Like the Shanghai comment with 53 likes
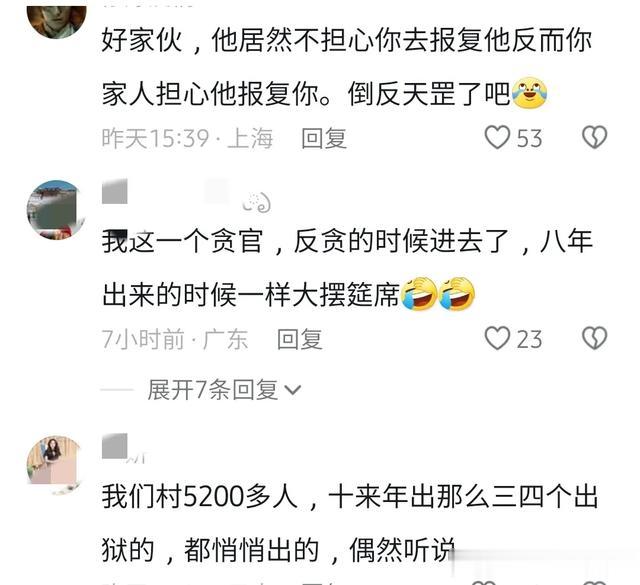The image size is (640, 585). tap(497, 137)
